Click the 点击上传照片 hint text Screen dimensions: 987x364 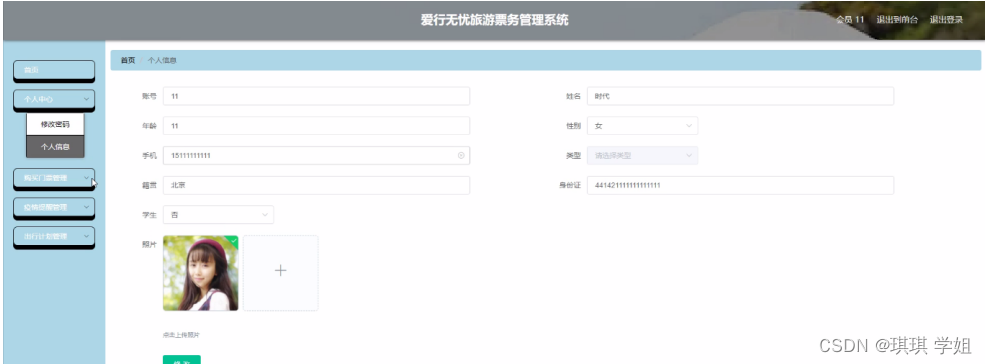tap(181, 335)
